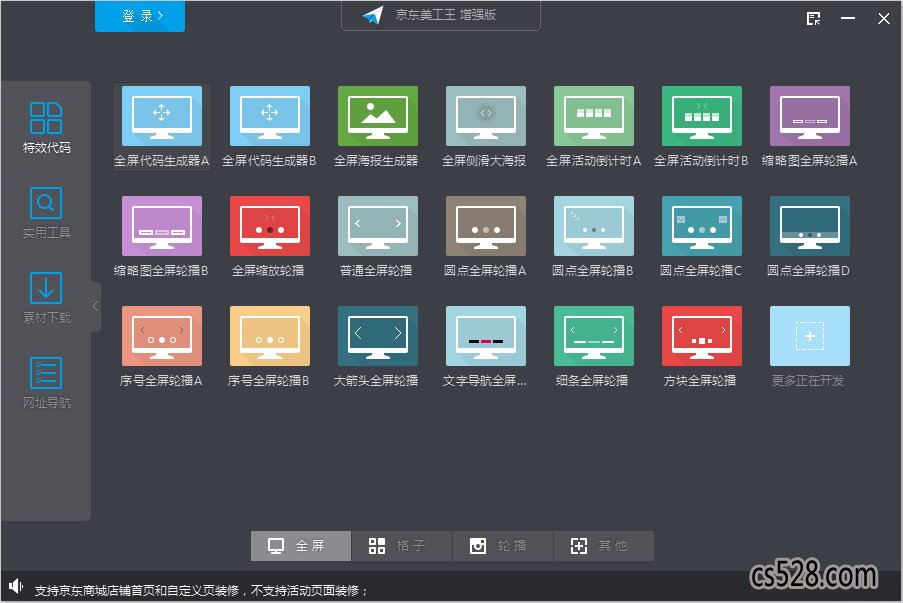Close the application window

pos(883,18)
